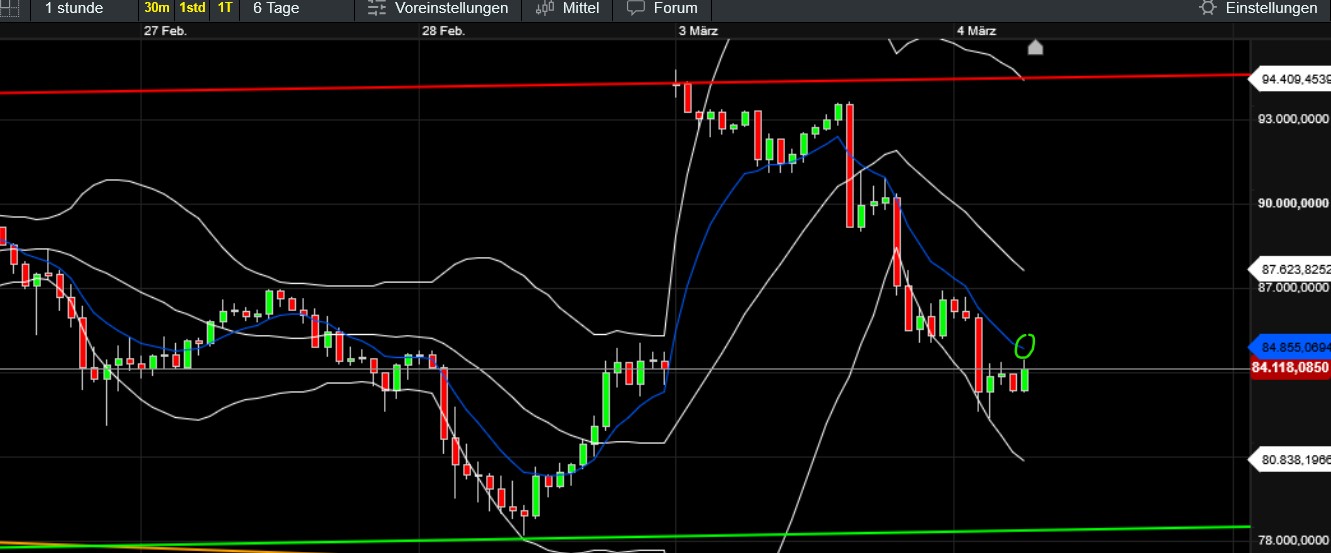Switch to the 30m timeframe
Screen dimensions: 1331x553
click(x=156, y=8)
